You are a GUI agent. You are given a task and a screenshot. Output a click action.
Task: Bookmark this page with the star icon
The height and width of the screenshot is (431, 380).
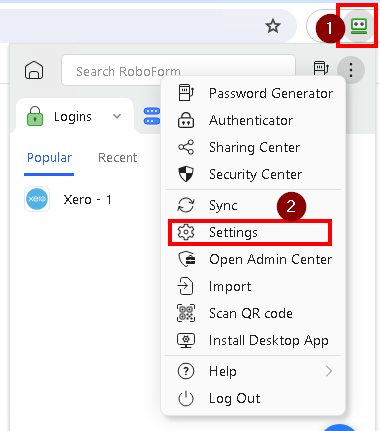273,26
